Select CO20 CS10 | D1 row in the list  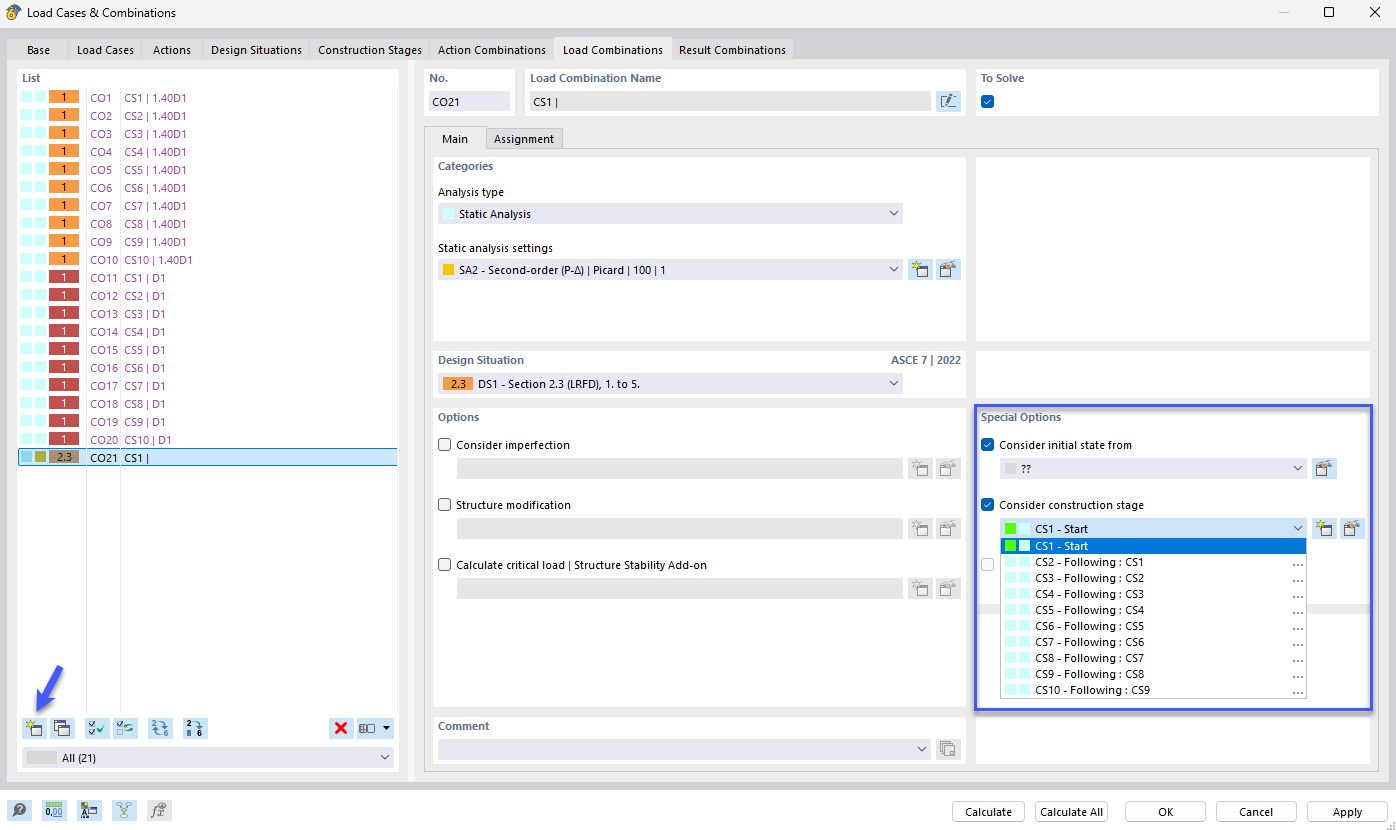click(208, 440)
